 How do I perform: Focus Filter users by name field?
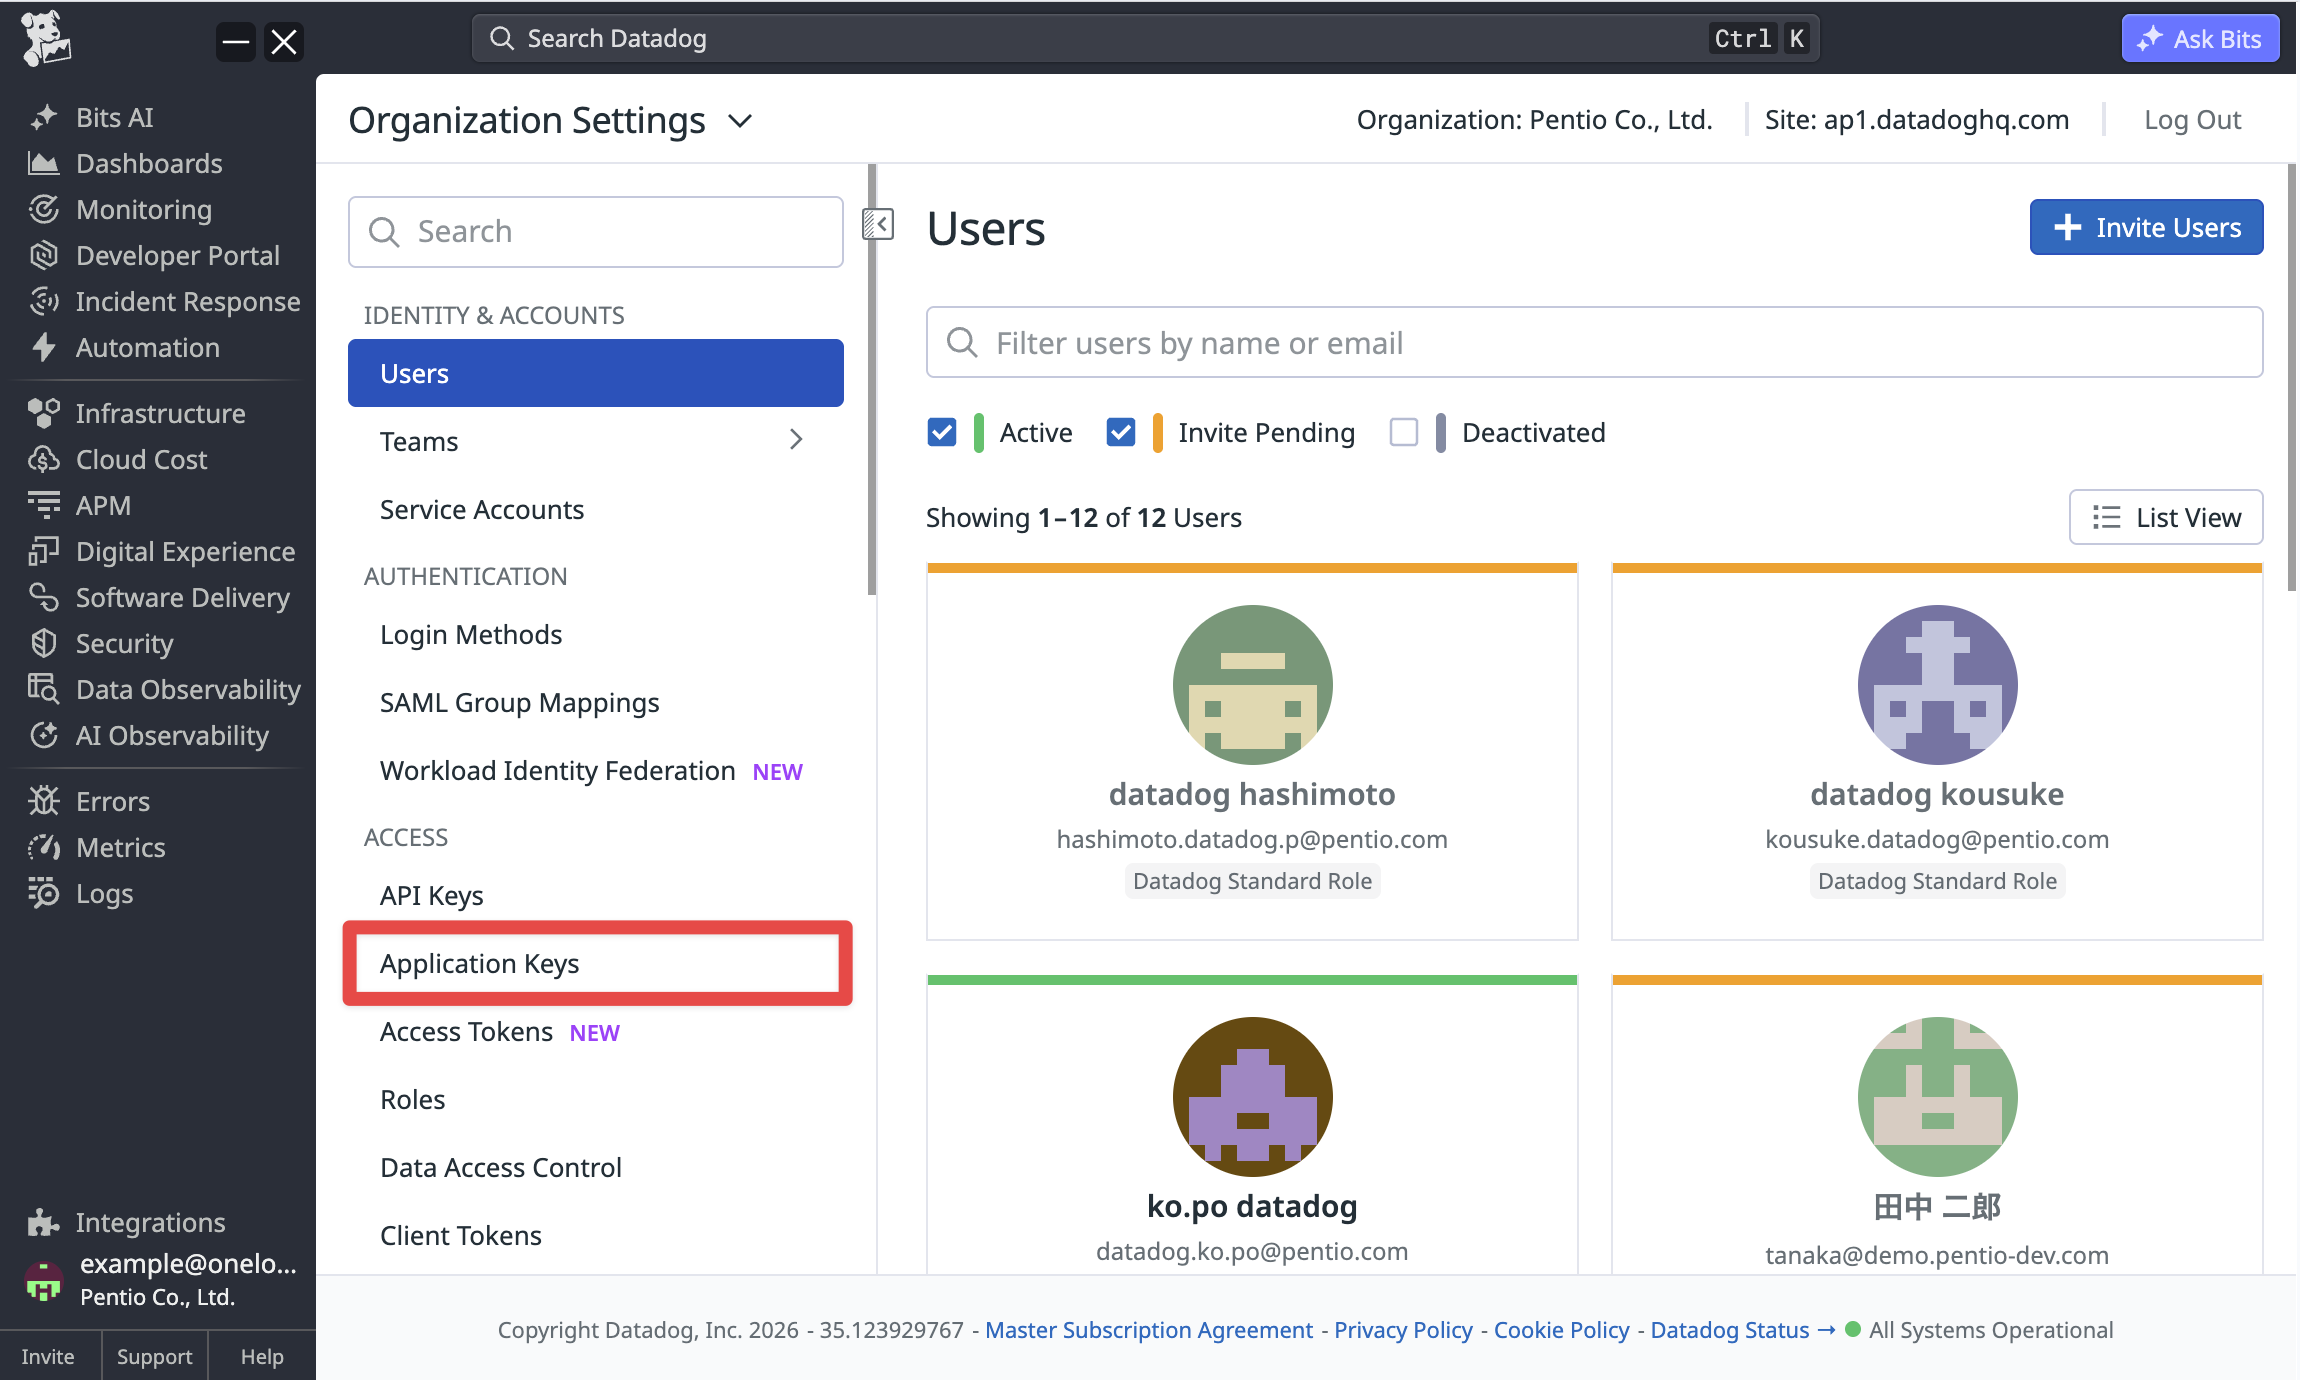[x=1594, y=343]
